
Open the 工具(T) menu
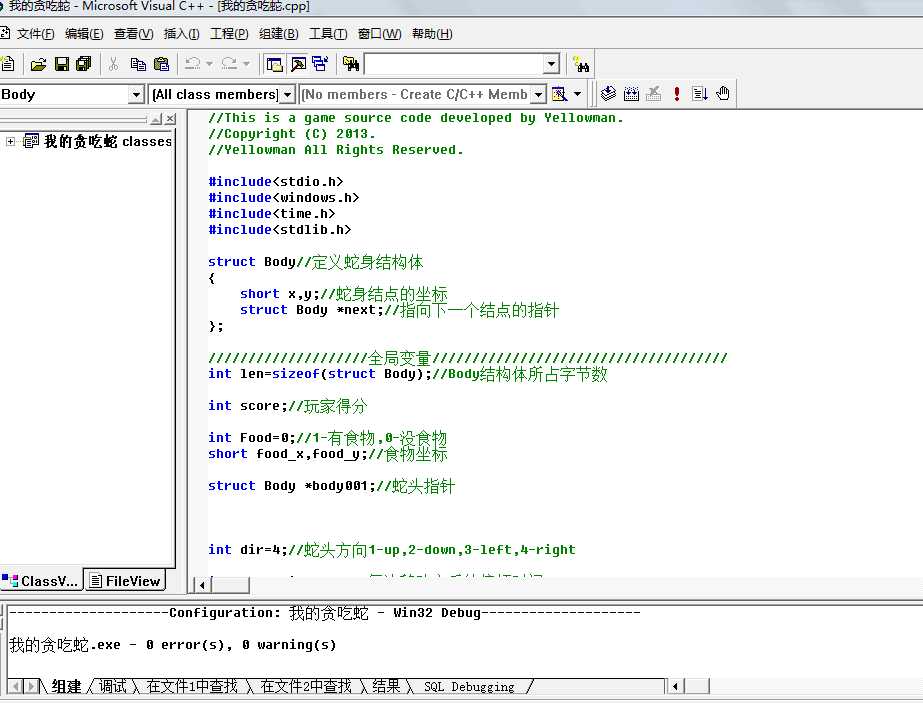coord(328,34)
